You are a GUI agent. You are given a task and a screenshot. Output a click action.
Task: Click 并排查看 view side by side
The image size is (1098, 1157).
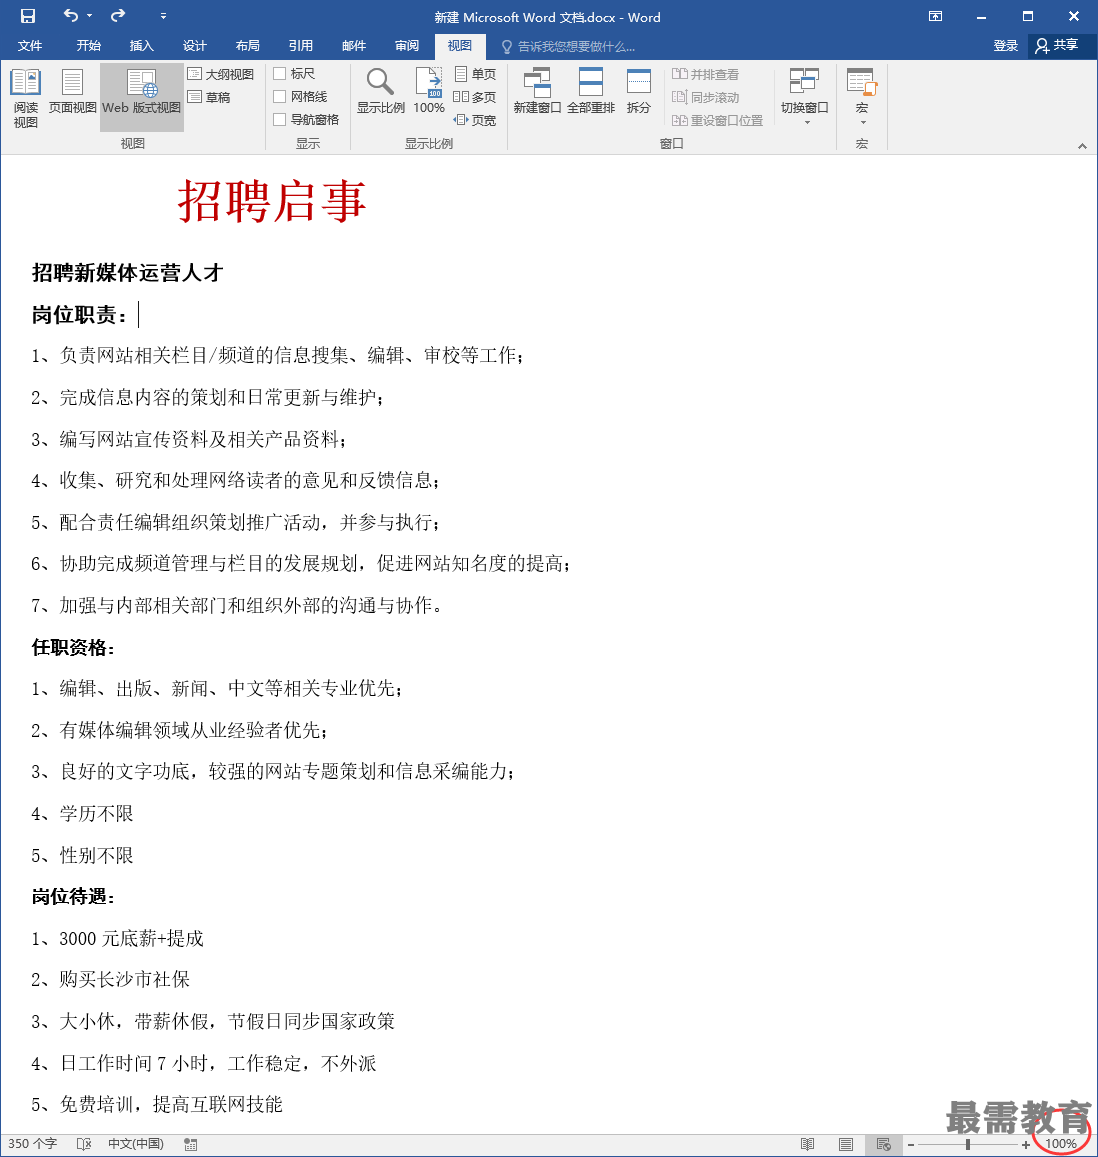(x=705, y=74)
